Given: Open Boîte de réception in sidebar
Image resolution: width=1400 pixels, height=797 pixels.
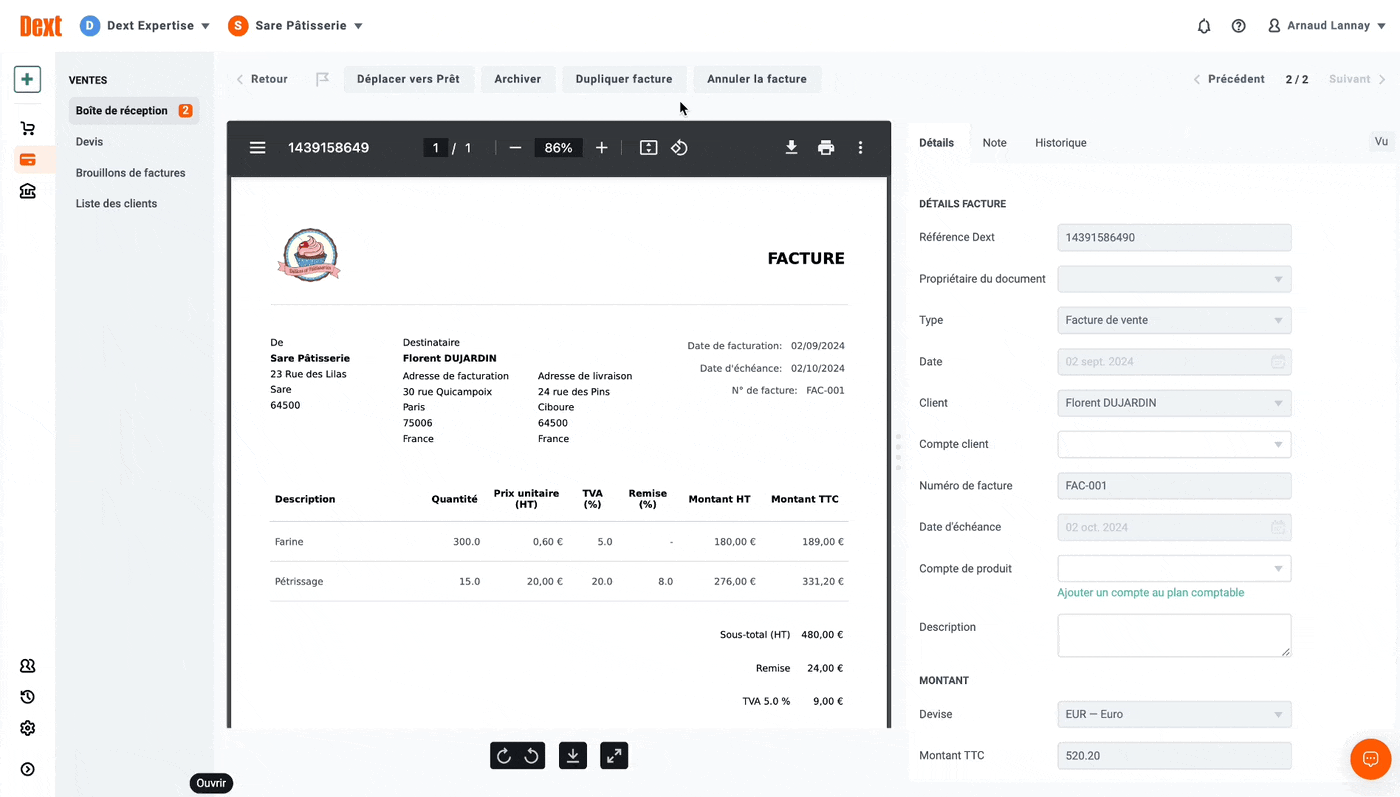Looking at the screenshot, I should pos(134,111).
